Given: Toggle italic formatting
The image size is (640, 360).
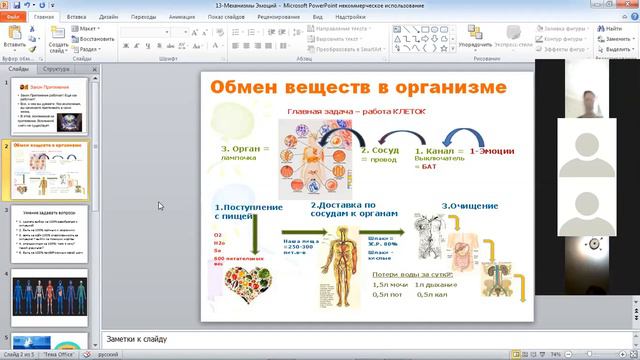Looking at the screenshot, I should click(137, 46).
